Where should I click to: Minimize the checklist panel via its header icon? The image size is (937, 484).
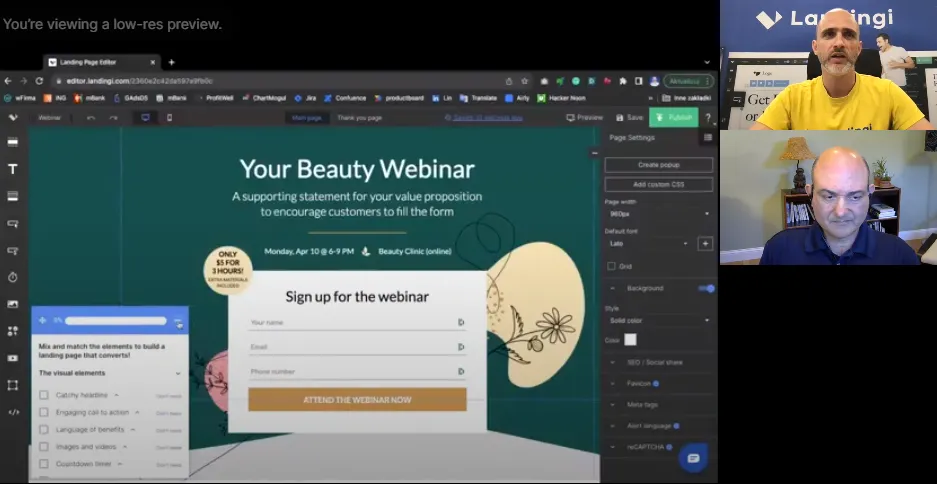[x=178, y=323]
